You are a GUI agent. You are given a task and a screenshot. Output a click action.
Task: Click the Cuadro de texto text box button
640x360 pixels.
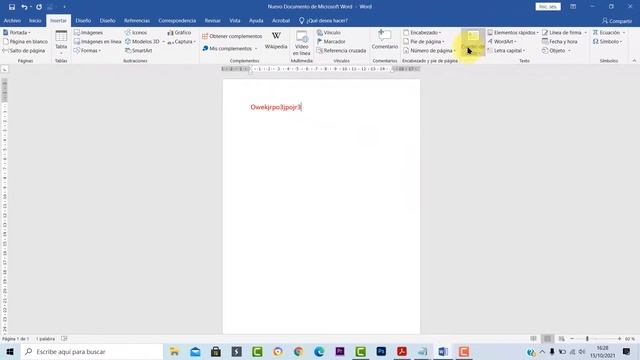click(x=473, y=42)
